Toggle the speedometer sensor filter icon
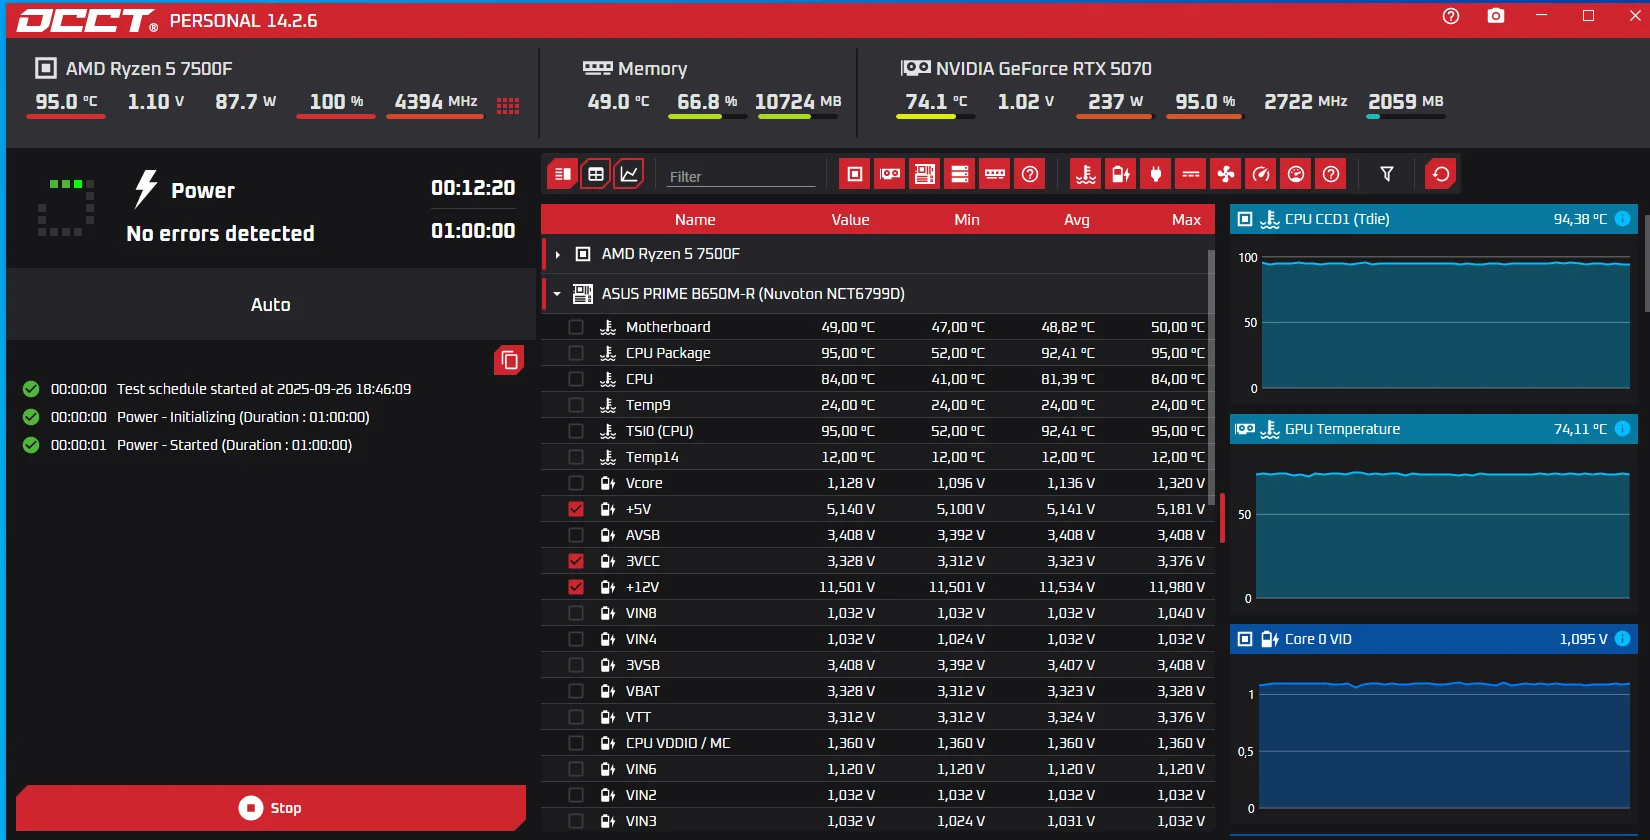The height and width of the screenshot is (840, 1650). pos(1261,174)
